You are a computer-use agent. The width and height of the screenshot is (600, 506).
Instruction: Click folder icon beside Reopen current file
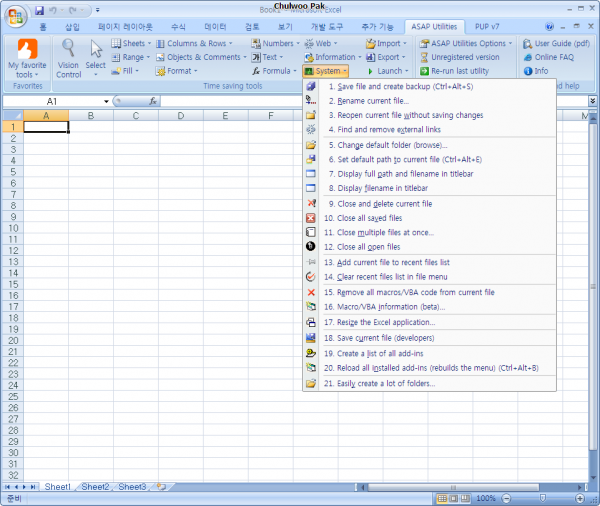(311, 115)
